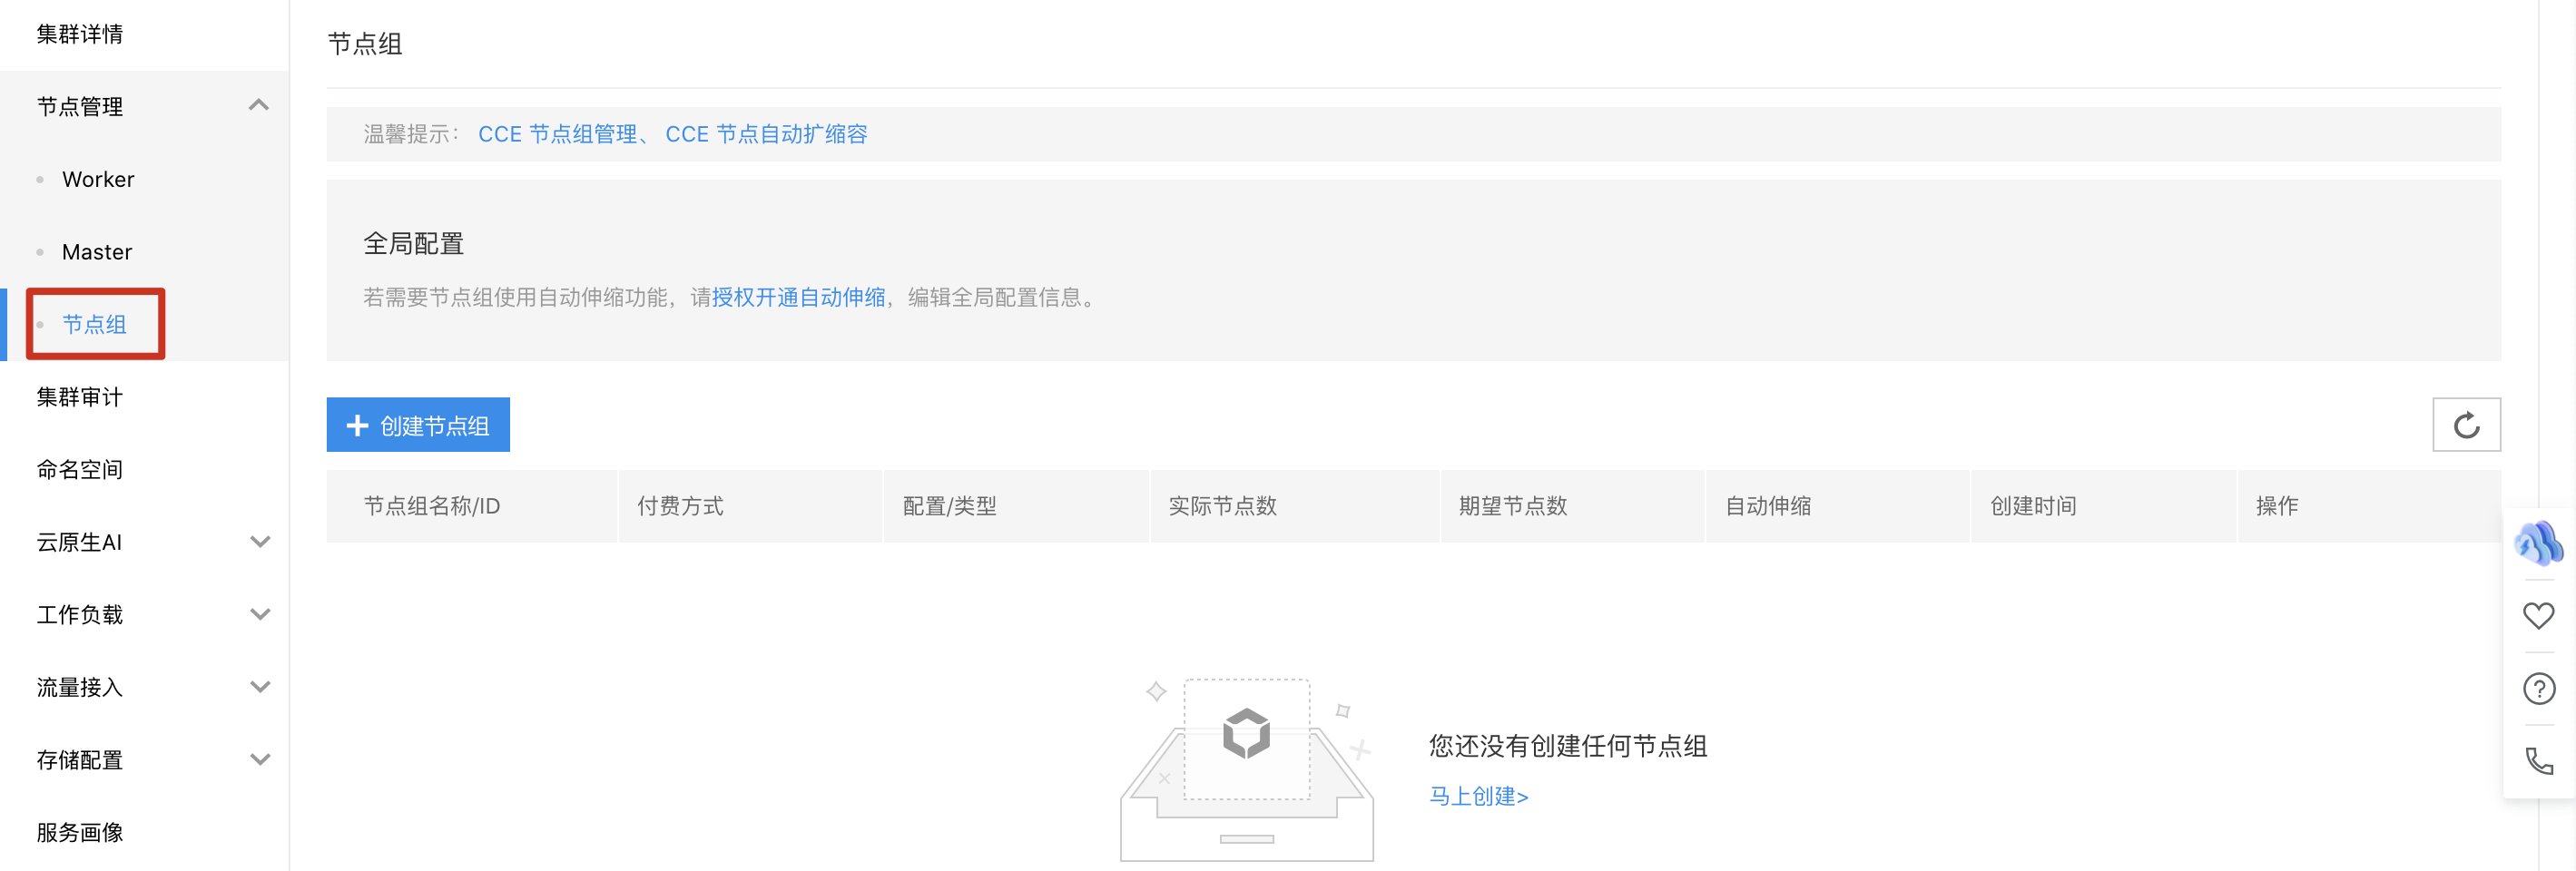
Task: Click the 创建节点组 button
Action: [418, 425]
